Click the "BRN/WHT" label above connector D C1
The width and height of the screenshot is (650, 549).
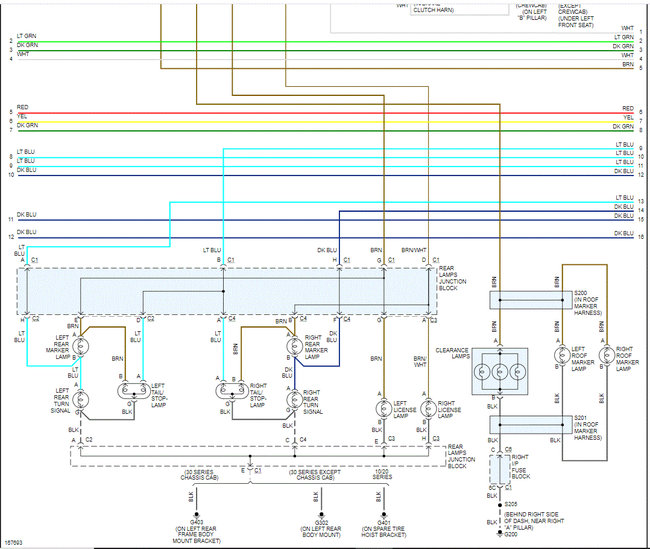[413, 250]
